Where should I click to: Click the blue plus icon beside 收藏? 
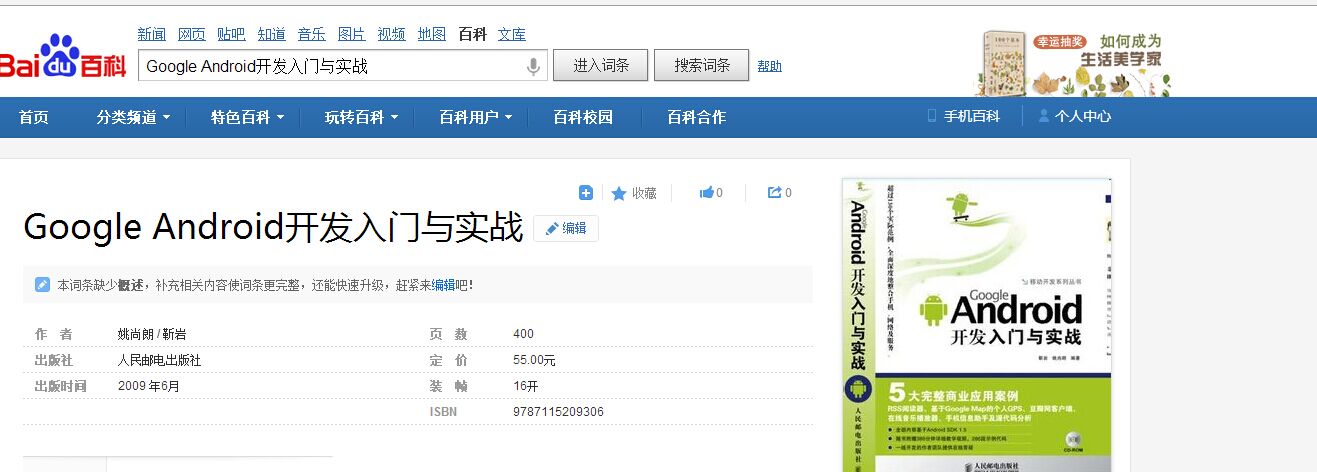point(586,193)
